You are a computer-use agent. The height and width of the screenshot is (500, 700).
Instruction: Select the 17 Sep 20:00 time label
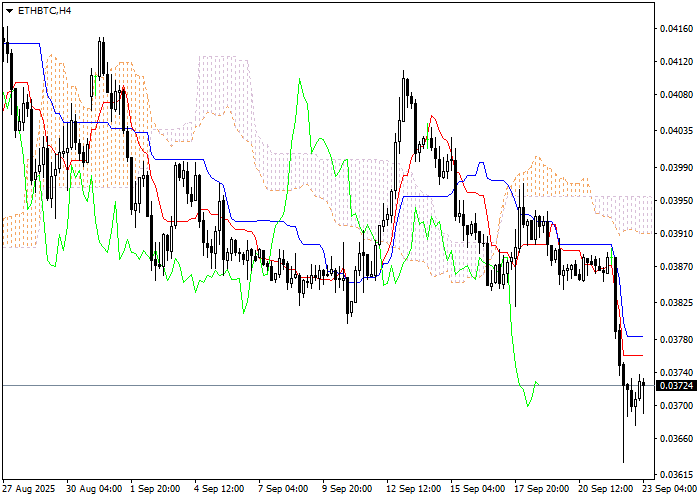(540, 489)
